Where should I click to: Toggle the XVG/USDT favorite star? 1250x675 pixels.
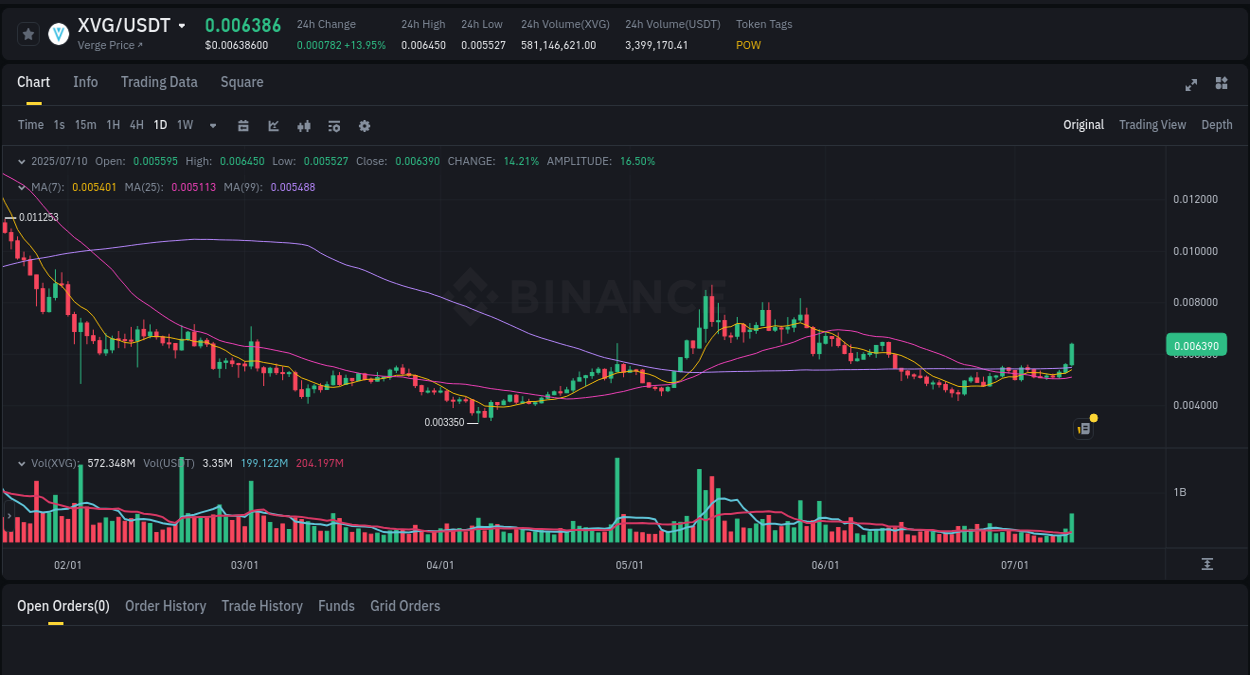click(28, 33)
